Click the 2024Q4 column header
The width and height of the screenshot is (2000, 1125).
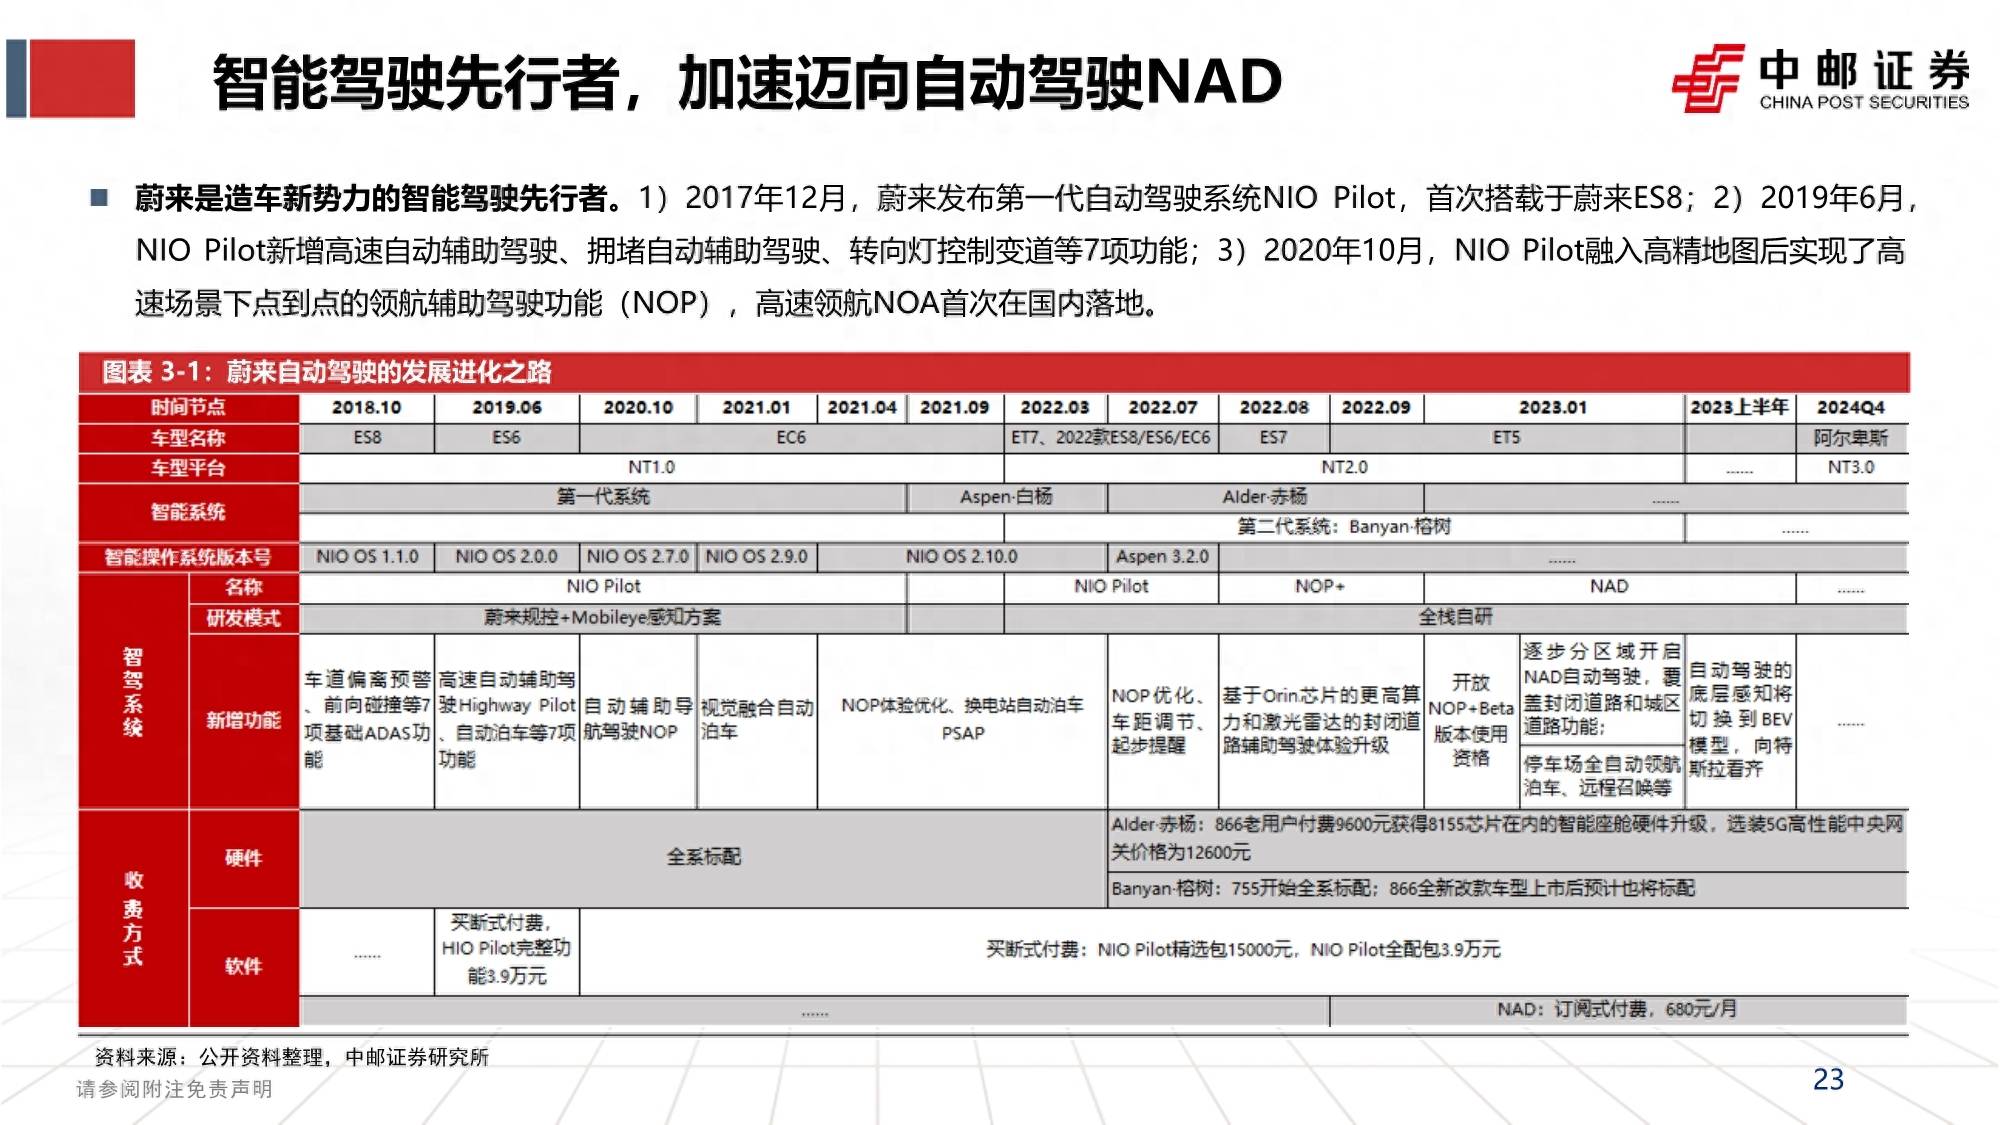(1851, 407)
